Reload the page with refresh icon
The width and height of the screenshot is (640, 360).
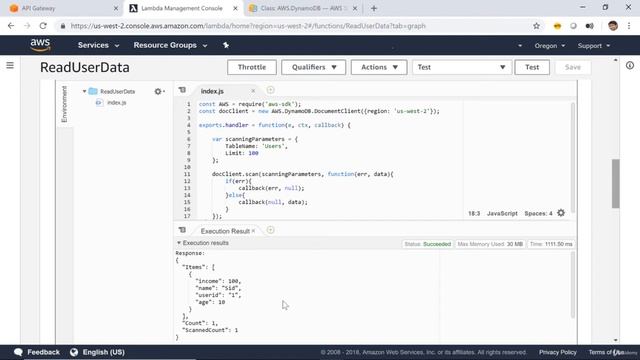pos(43,26)
